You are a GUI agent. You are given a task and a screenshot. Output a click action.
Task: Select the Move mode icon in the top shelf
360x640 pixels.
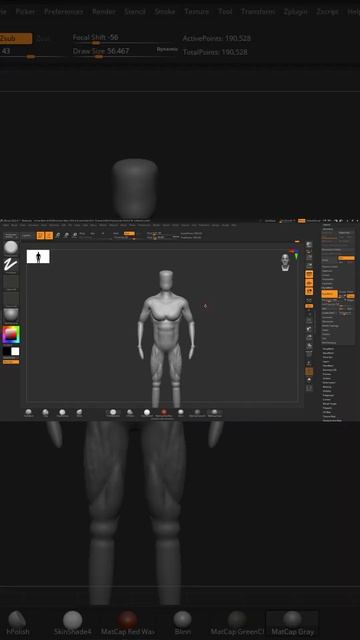58,236
